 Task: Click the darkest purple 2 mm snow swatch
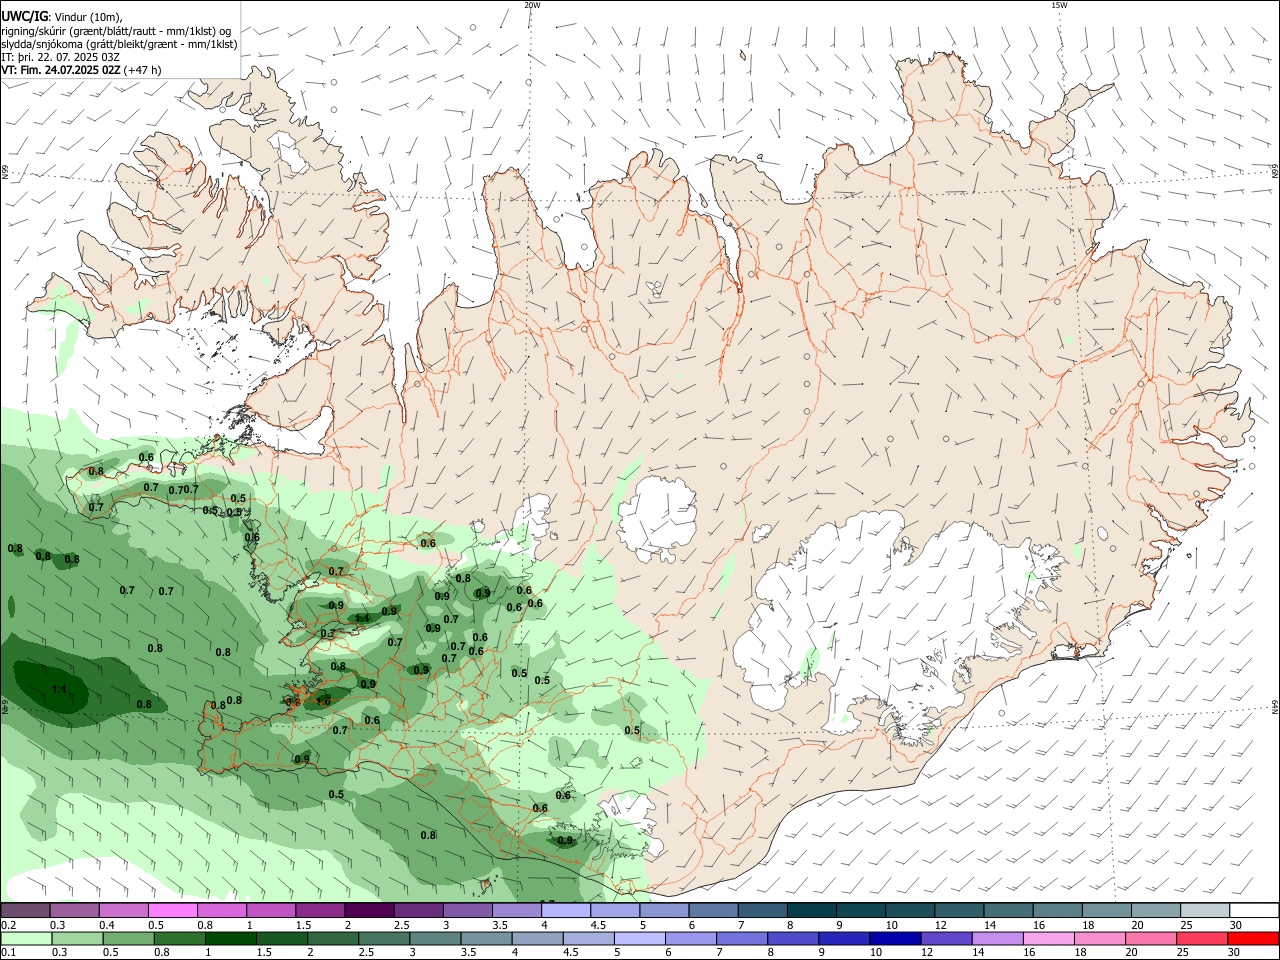click(x=369, y=910)
